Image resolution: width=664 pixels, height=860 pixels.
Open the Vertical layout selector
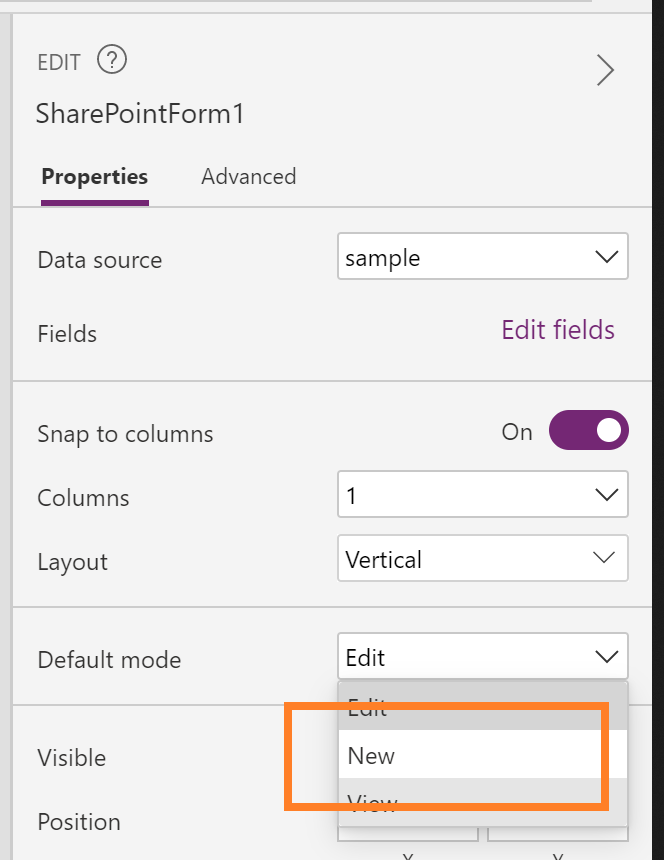[x=483, y=559]
